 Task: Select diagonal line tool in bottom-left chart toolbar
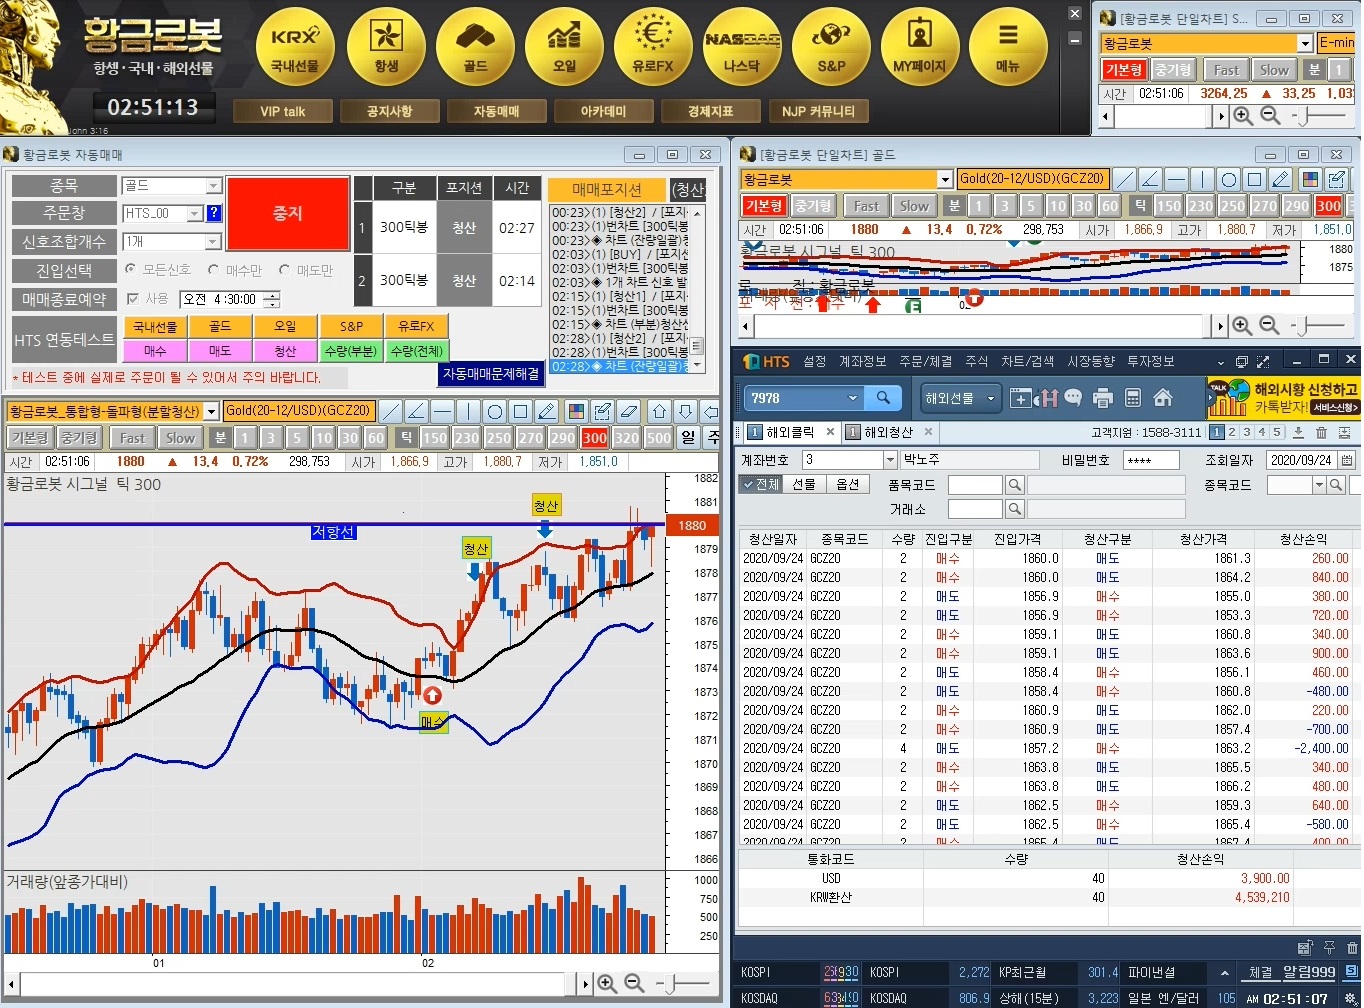[391, 411]
